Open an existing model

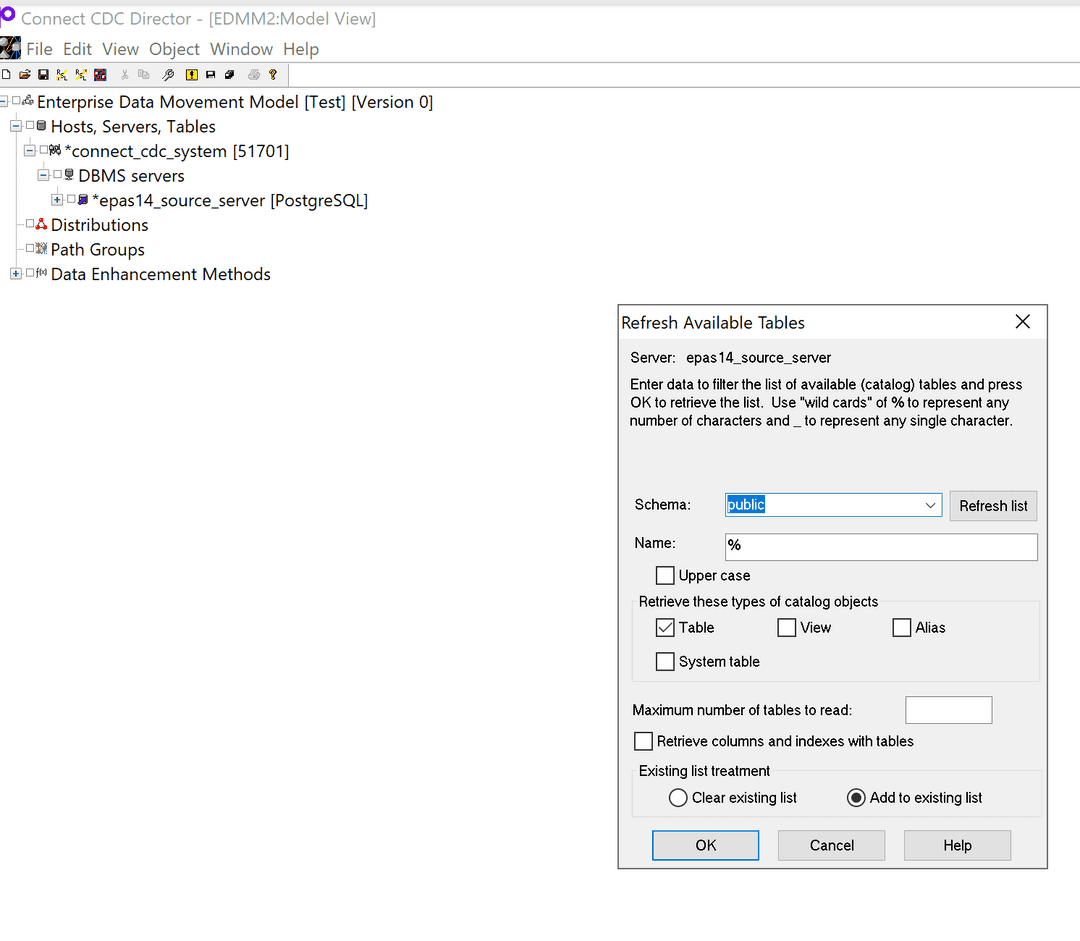[24, 74]
